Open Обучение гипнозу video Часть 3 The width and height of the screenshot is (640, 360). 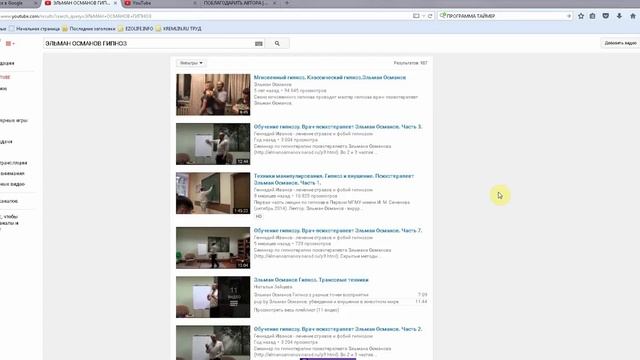(338, 127)
